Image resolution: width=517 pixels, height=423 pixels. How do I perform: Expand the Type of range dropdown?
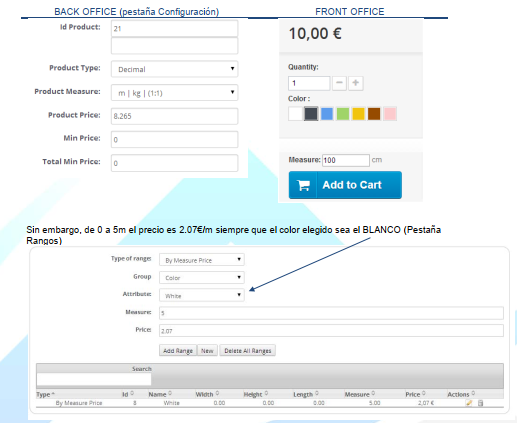pos(202,260)
